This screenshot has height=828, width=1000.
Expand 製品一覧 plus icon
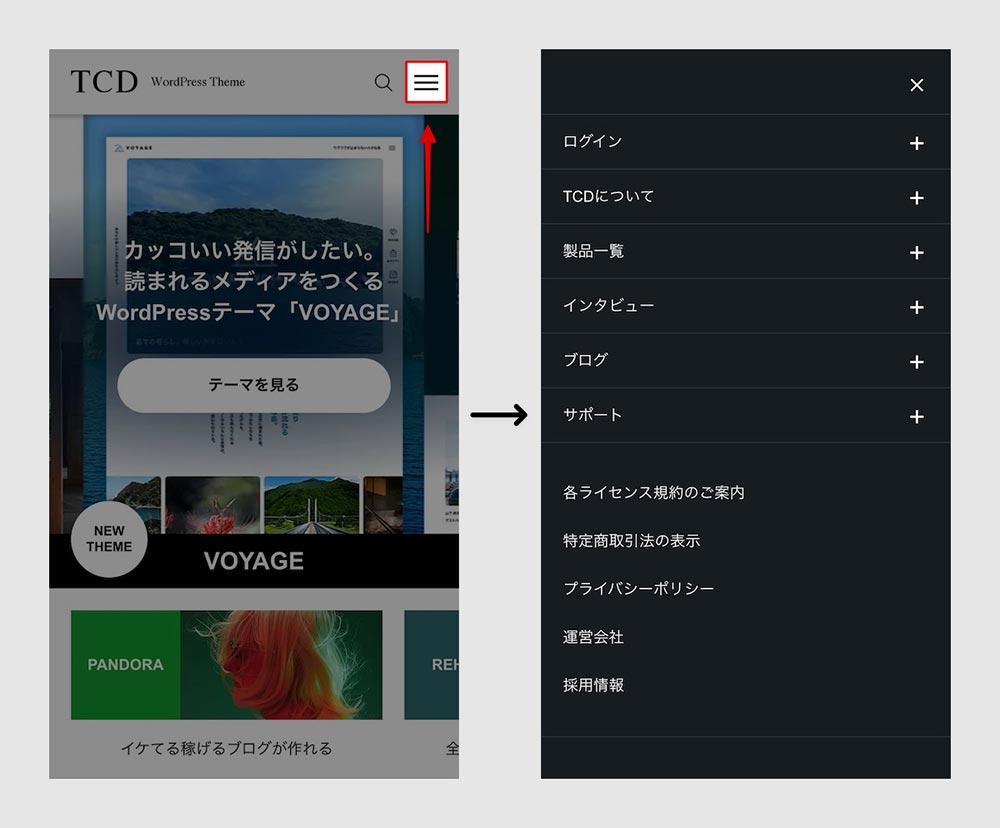pyautogui.click(x=916, y=252)
